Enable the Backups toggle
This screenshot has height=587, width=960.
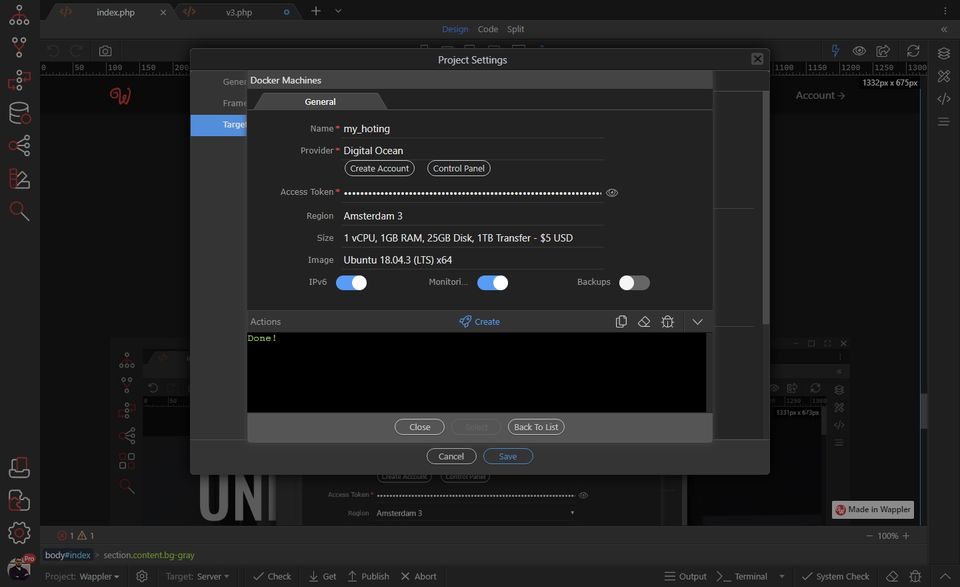(x=634, y=283)
